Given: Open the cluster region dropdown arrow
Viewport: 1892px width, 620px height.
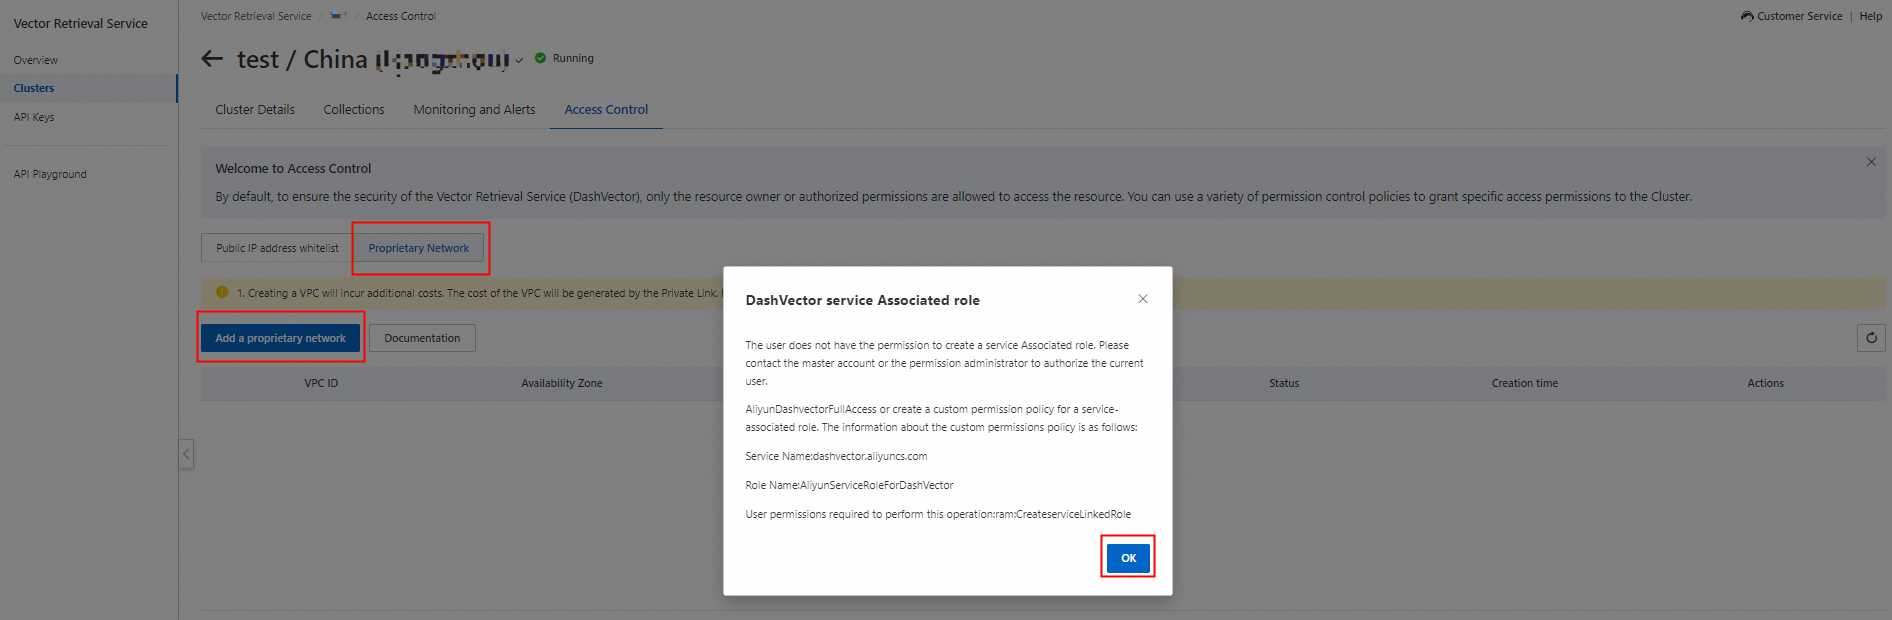Looking at the screenshot, I should point(519,60).
